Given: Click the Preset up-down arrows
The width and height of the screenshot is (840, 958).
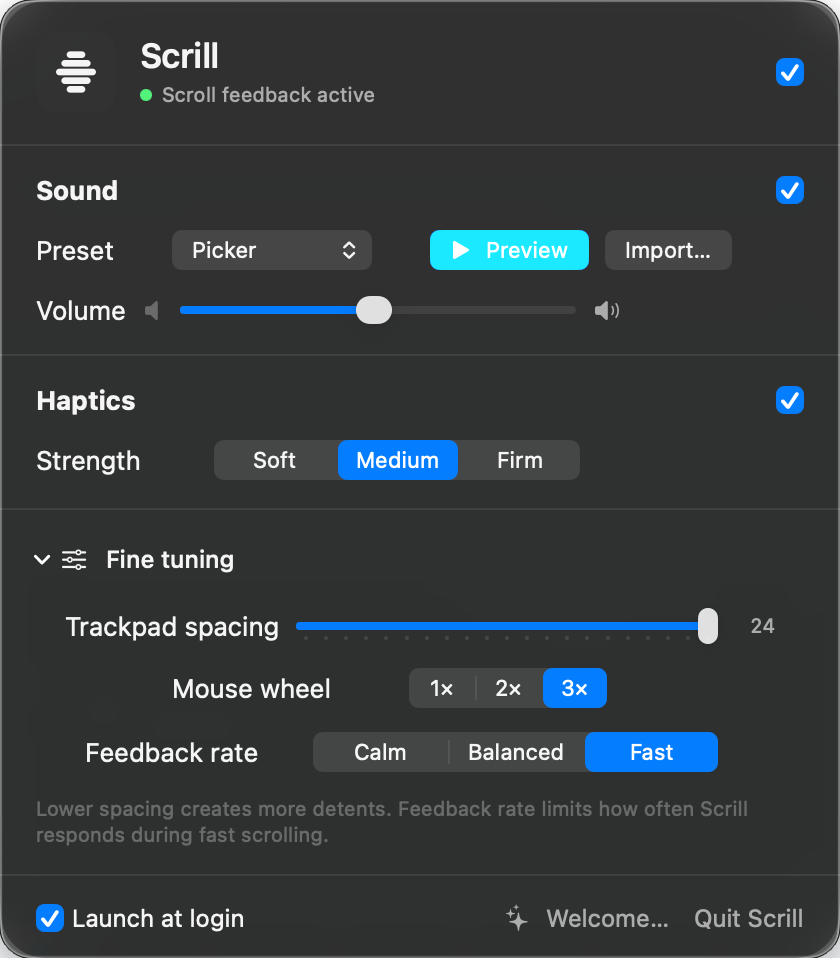Looking at the screenshot, I should [349, 250].
